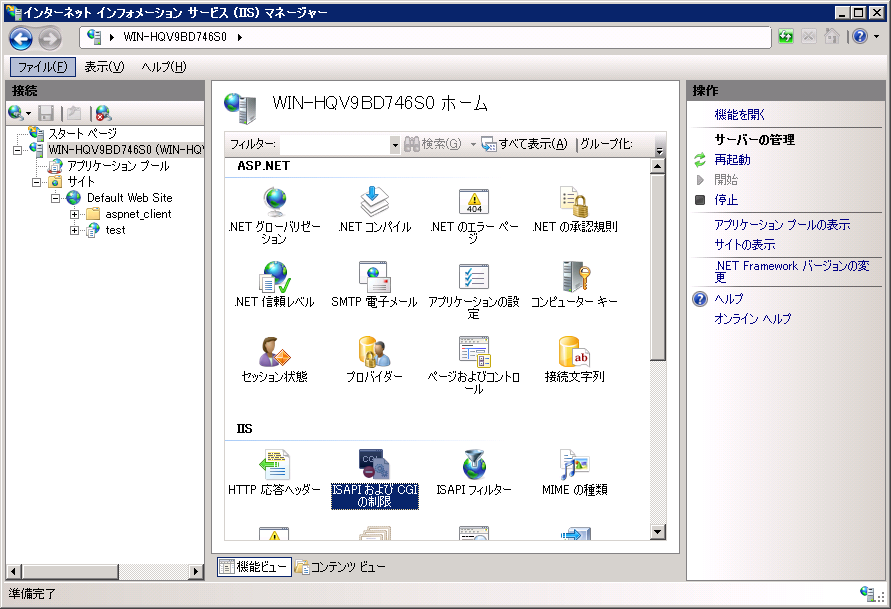Open SMTP 電子メール icon
Viewport: 891px width, 609px height.
pyautogui.click(x=374, y=277)
